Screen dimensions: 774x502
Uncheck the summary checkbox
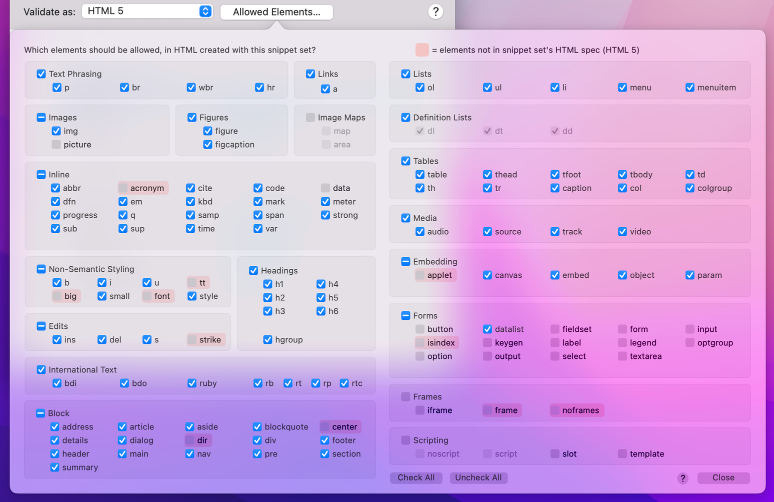point(55,467)
